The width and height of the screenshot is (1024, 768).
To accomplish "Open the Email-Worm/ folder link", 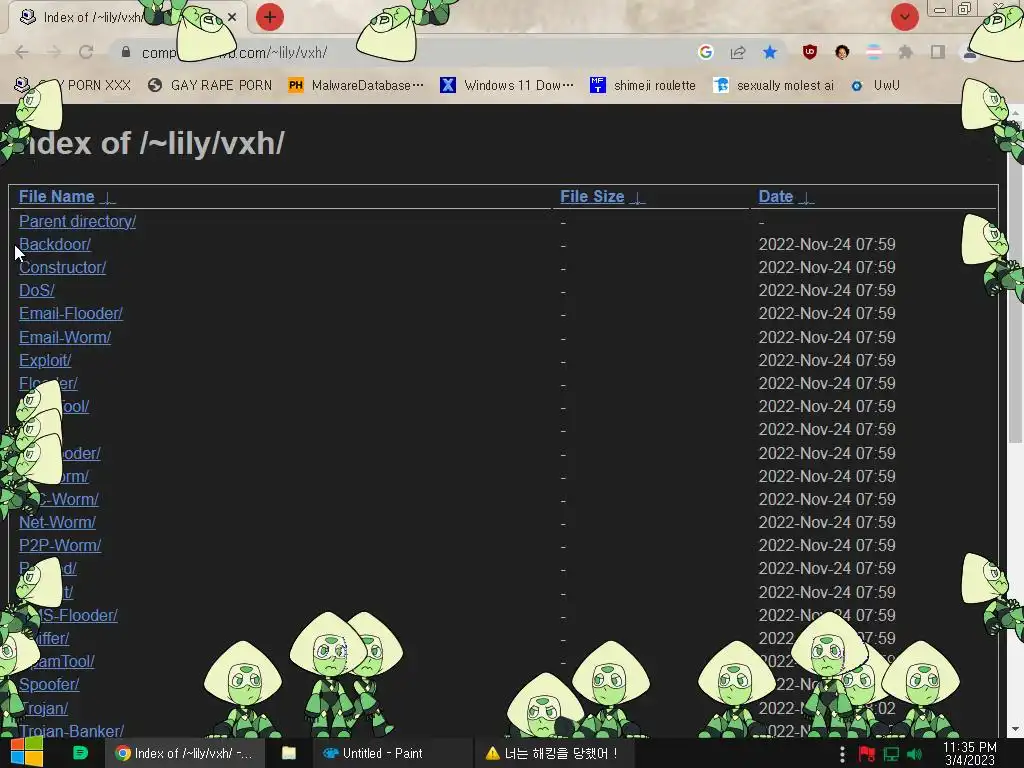I will [65, 337].
